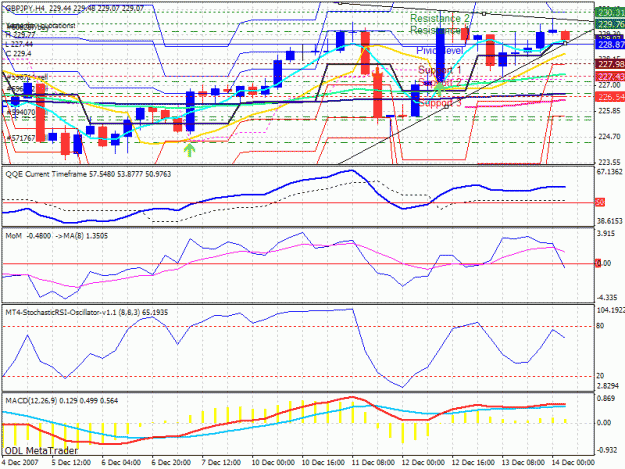The width and height of the screenshot is (625, 469).
Task: Click the Pivot level label
Action: point(440,51)
